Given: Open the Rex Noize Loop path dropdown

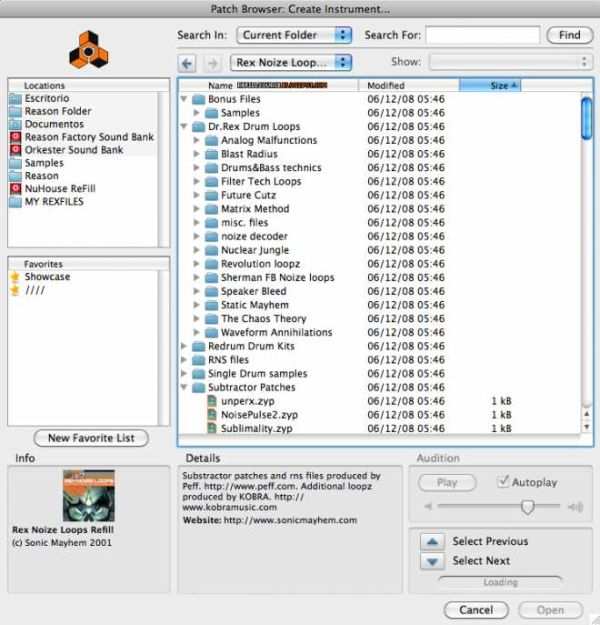Looking at the screenshot, I should pyautogui.click(x=291, y=63).
